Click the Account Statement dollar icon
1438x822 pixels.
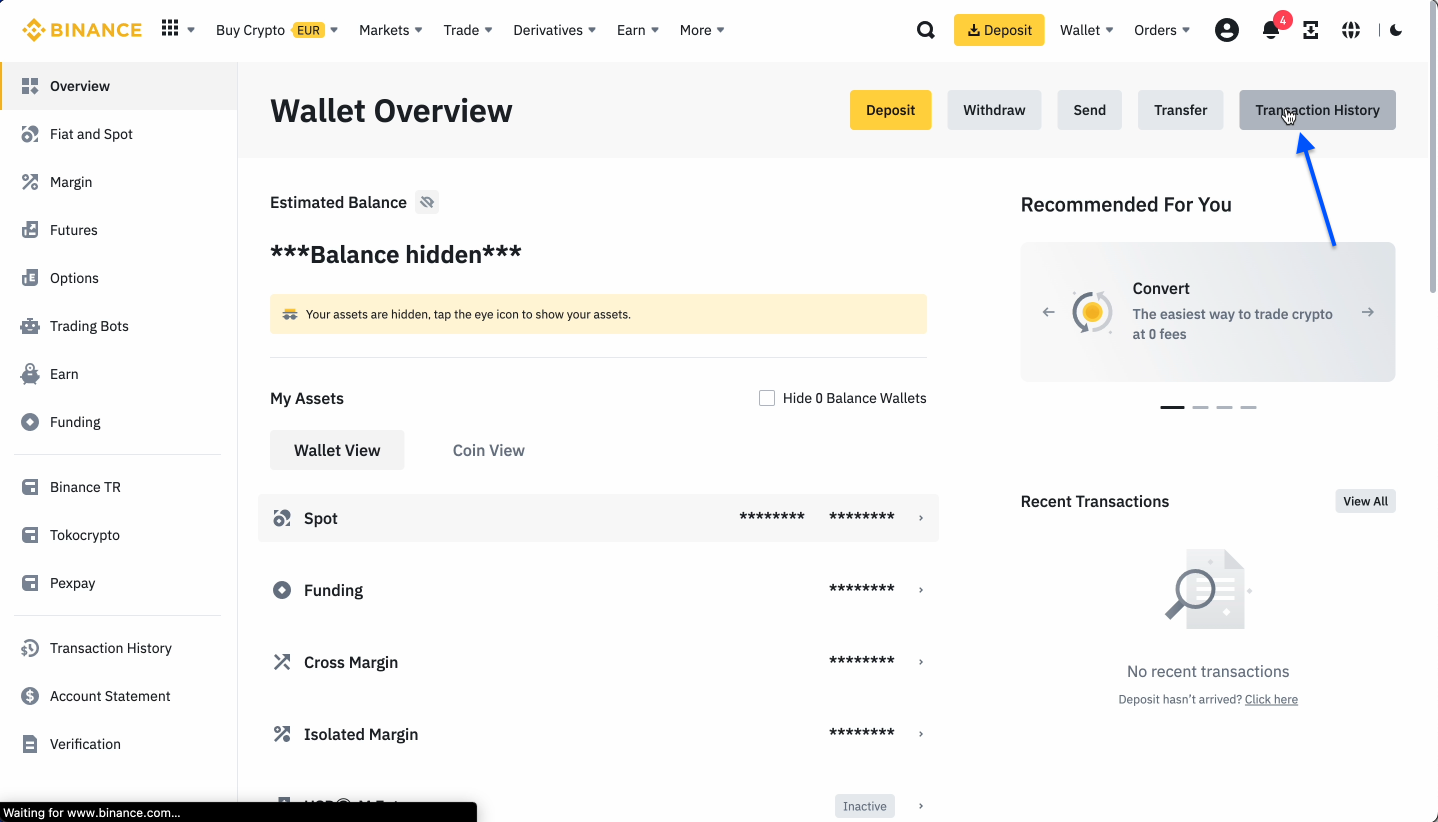(30, 696)
